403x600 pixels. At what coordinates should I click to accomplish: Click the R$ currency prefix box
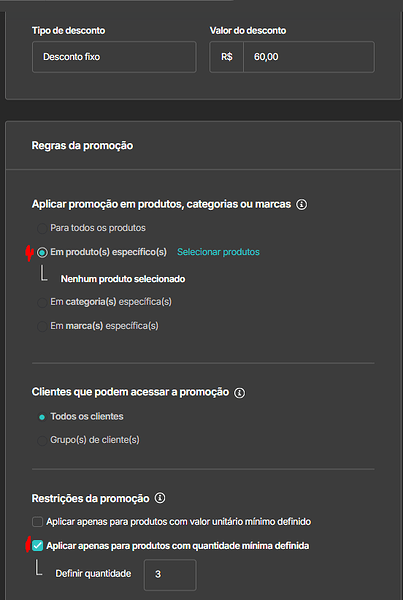point(227,57)
